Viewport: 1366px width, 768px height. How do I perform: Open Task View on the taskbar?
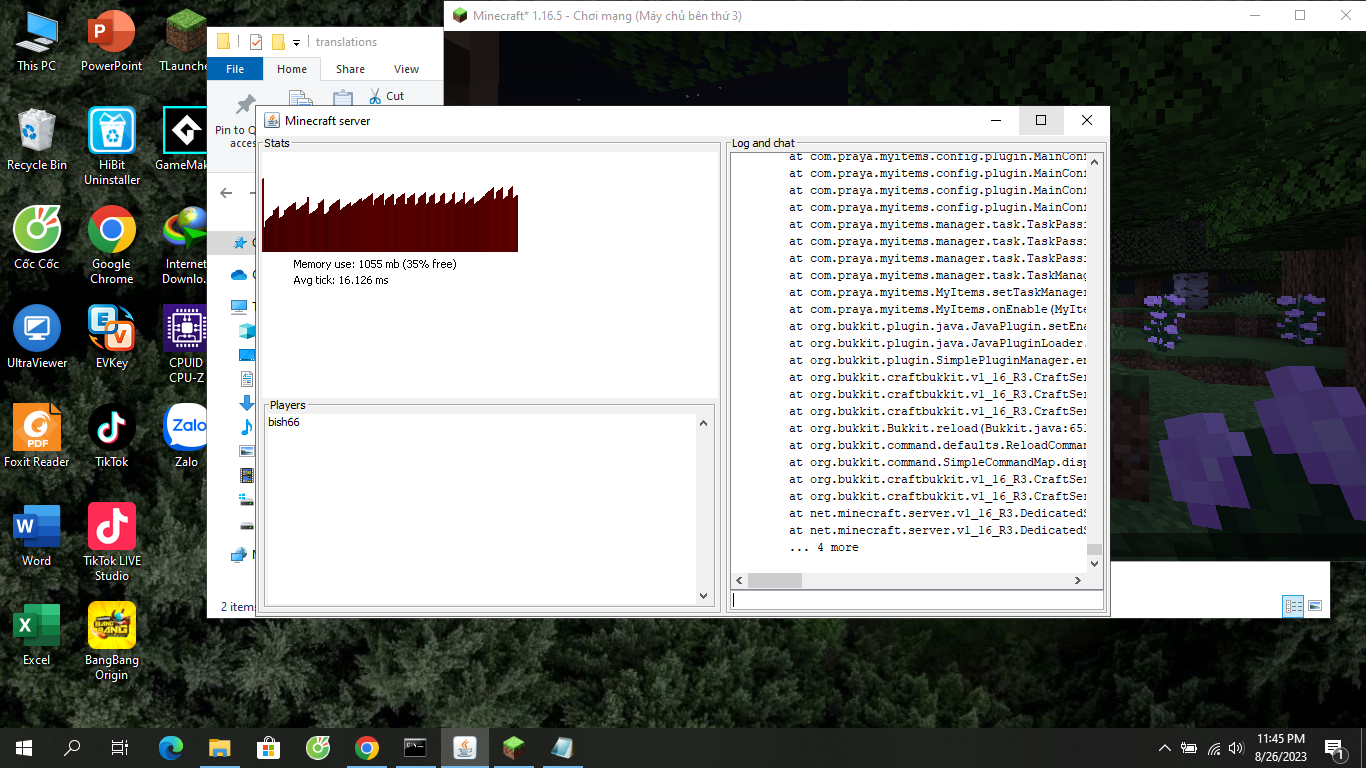coord(120,747)
